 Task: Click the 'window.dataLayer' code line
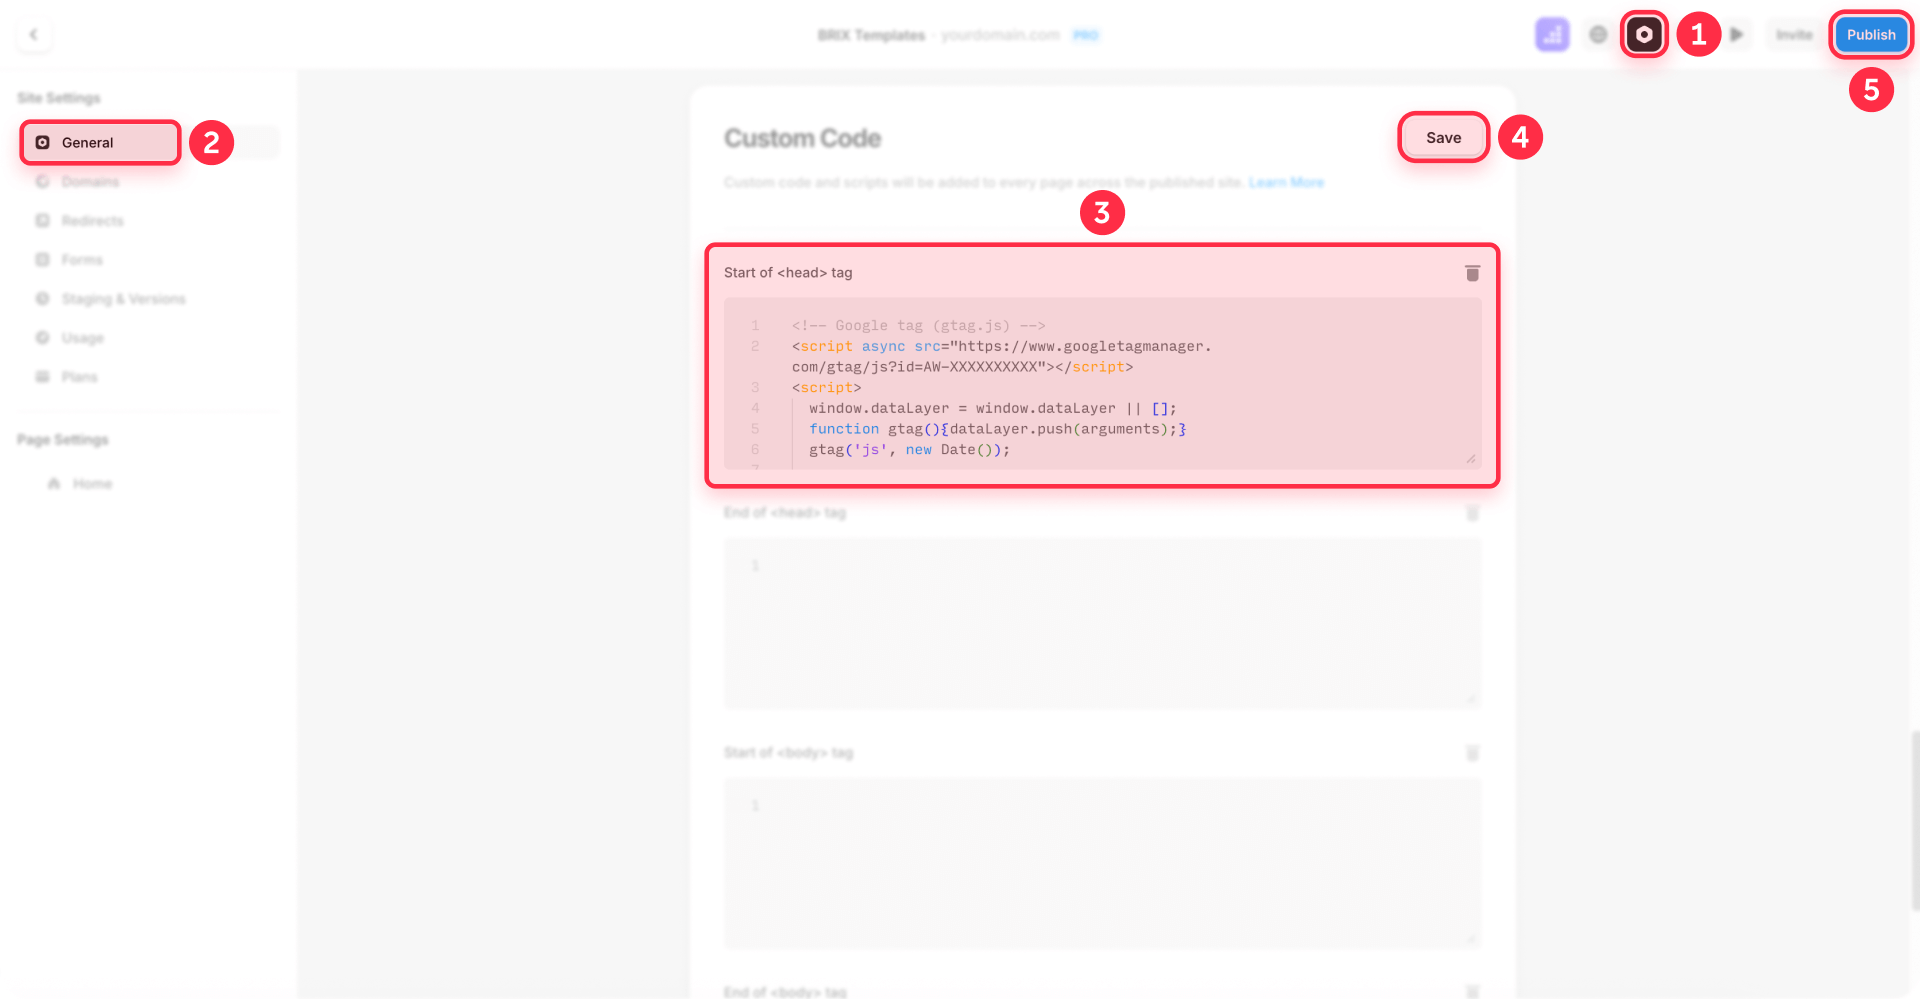(992, 408)
